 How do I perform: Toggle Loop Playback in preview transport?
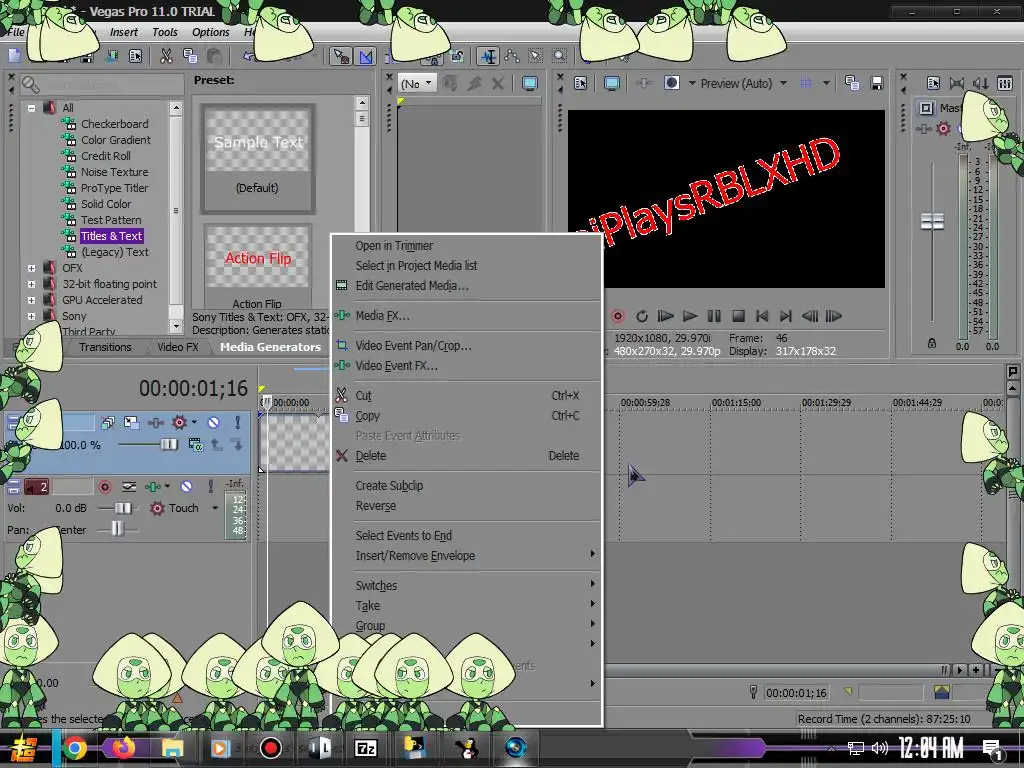pos(641,316)
